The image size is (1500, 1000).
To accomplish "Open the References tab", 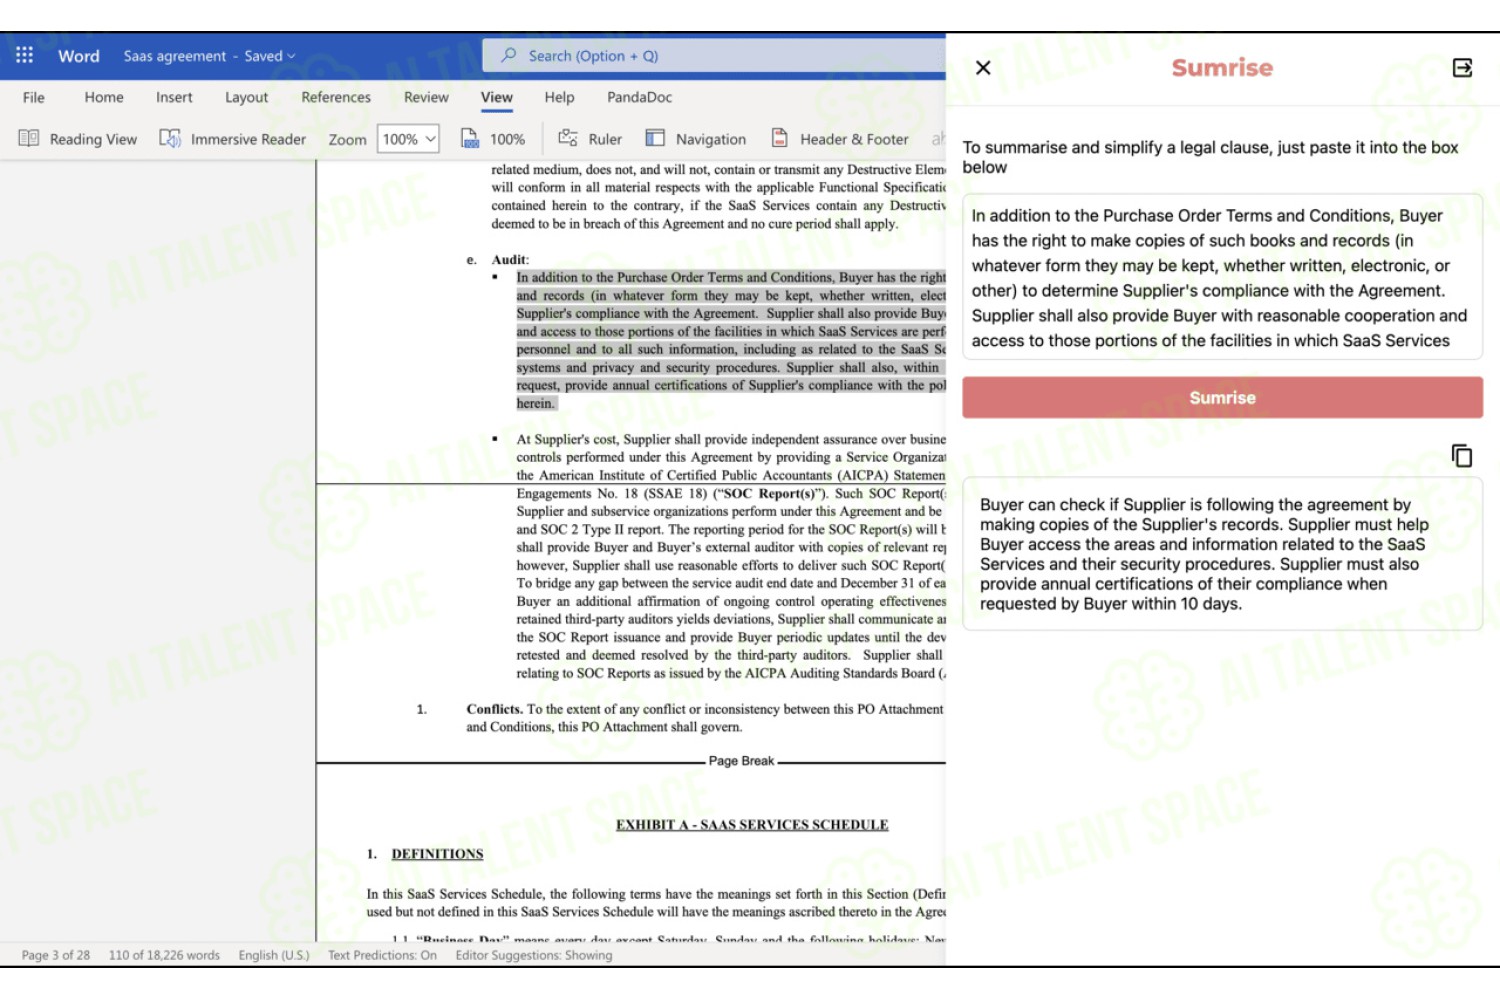I will click(x=336, y=97).
